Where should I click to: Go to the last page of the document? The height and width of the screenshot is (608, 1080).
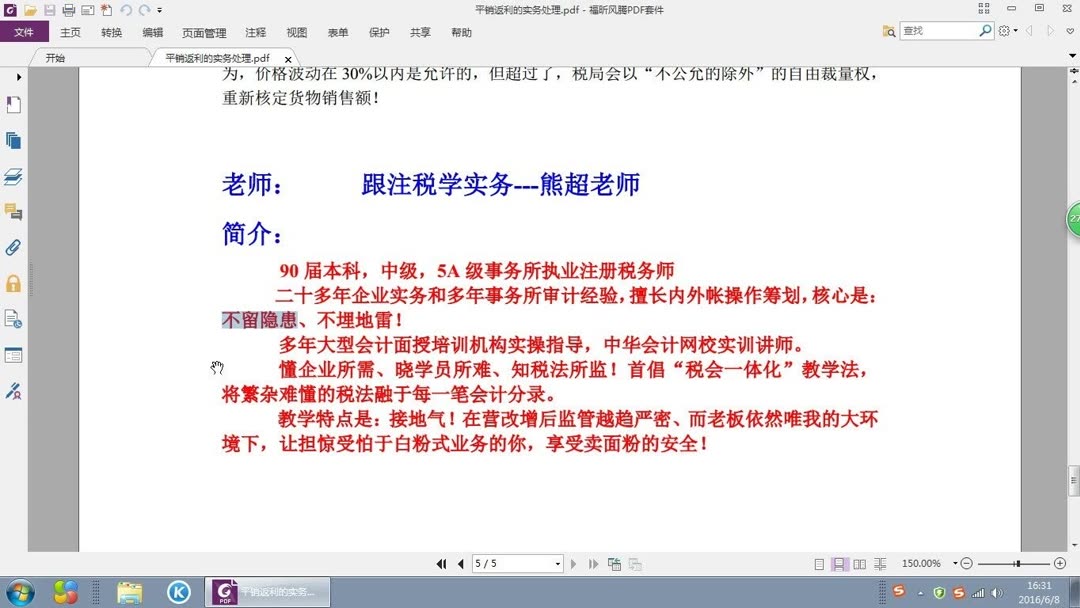click(593, 563)
